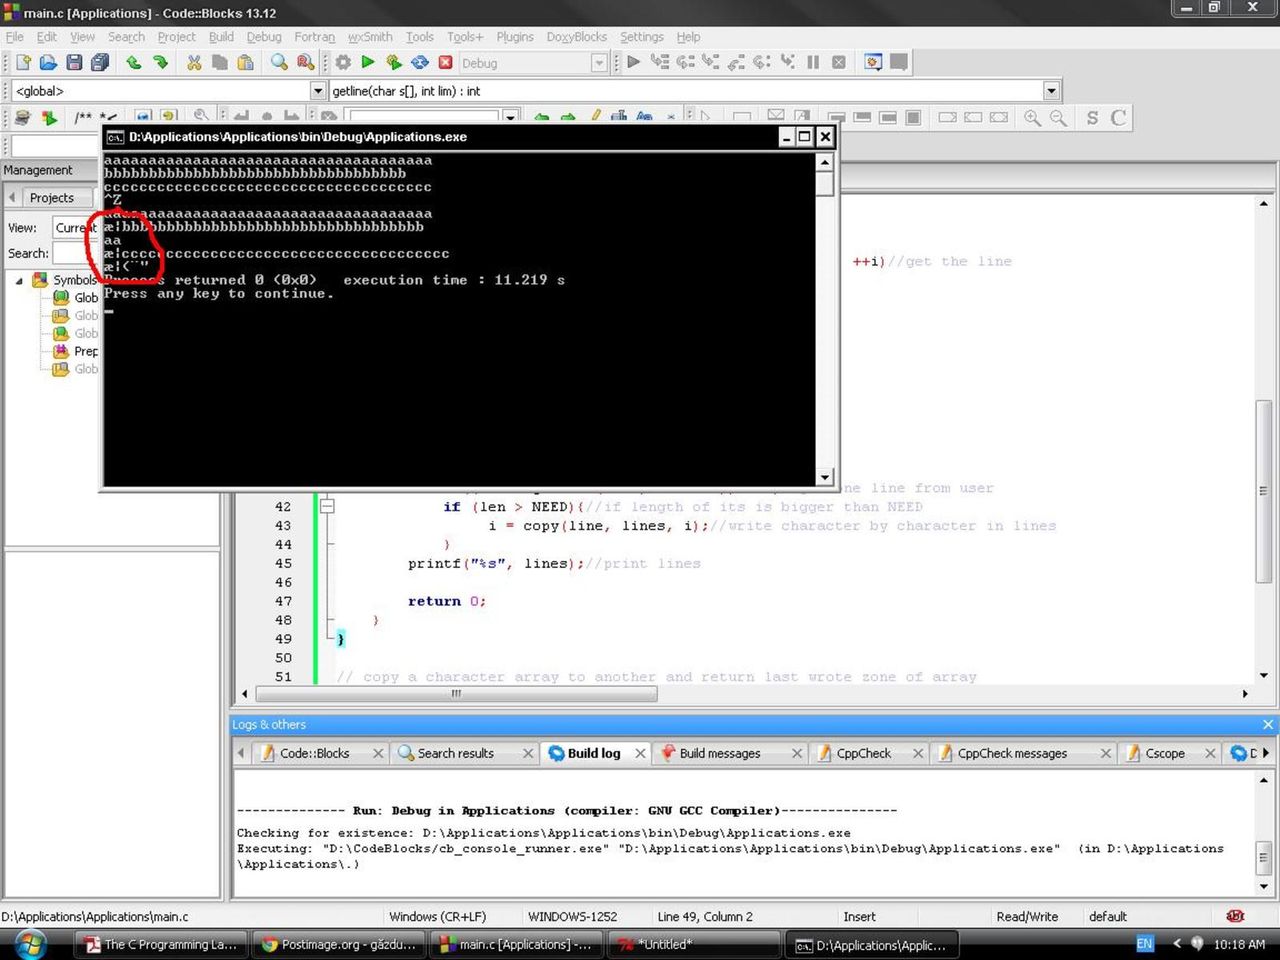Redo using the green forward arrow

160,62
